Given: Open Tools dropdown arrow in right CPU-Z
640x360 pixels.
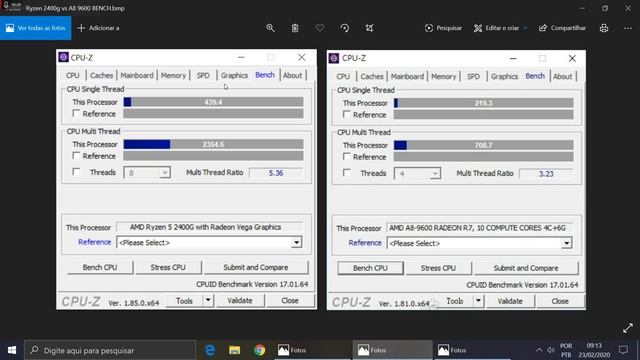Looking at the screenshot, I should (x=478, y=301).
